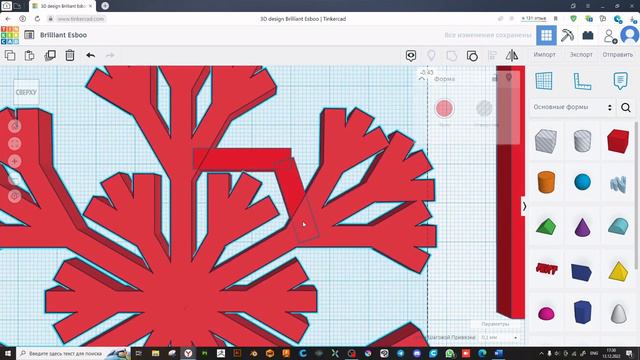Pick the striped Cylinder hole shape
Viewport: 640px width, 360px height.
coord(582,141)
